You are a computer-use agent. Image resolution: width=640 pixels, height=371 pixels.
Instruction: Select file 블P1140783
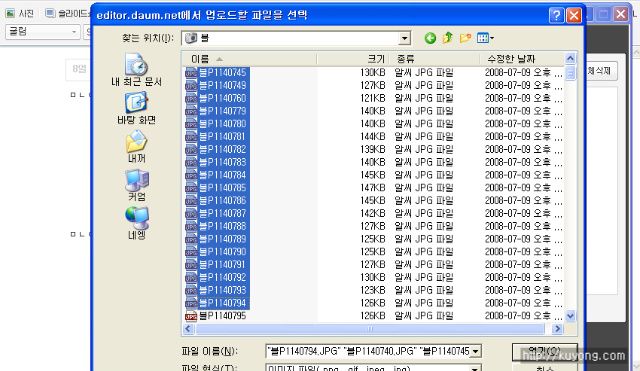coord(222,162)
